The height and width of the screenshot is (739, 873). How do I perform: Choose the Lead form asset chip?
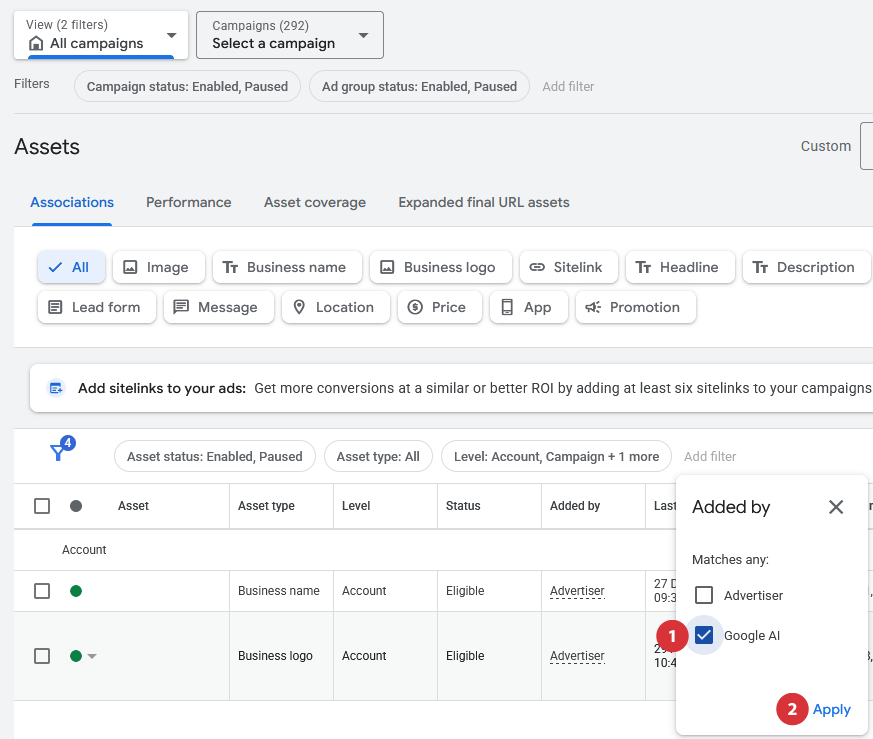[96, 307]
